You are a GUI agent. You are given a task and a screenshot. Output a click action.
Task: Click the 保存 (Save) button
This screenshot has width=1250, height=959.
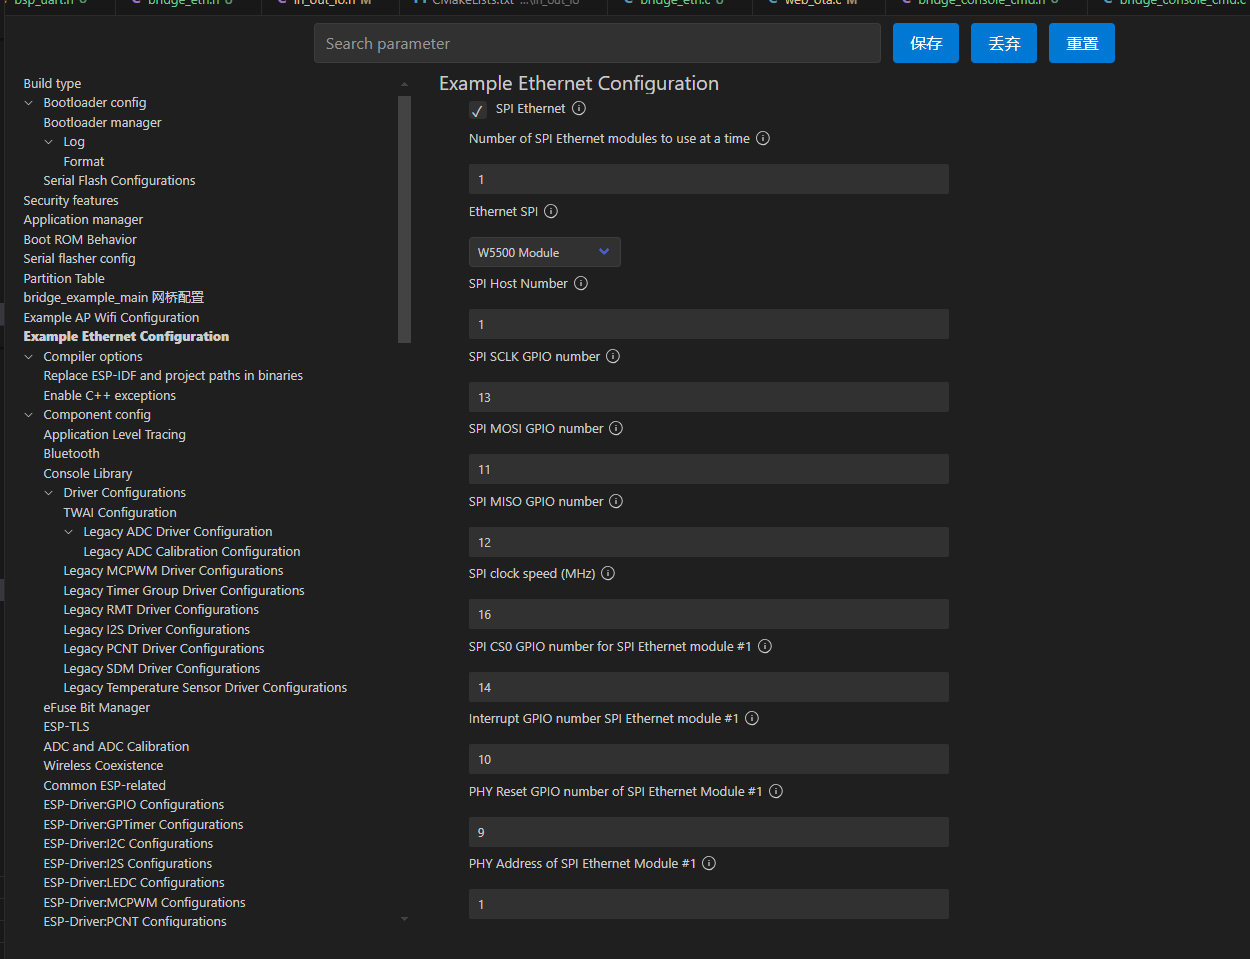click(x=926, y=43)
